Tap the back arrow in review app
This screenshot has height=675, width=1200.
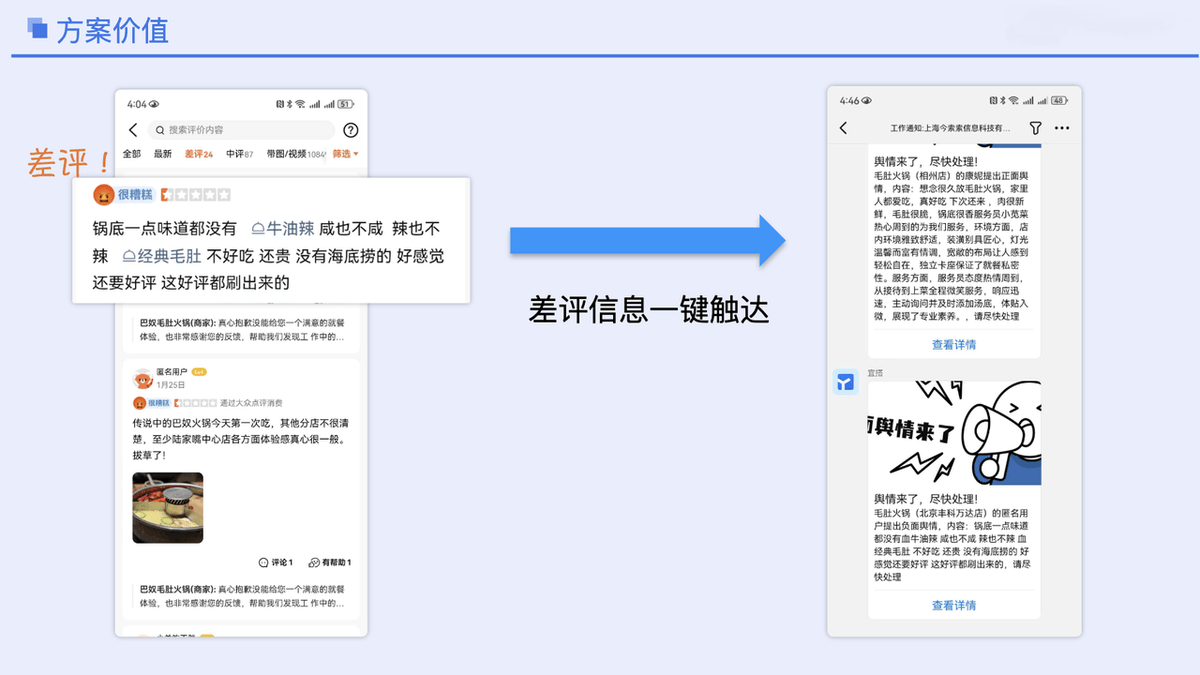(133, 130)
